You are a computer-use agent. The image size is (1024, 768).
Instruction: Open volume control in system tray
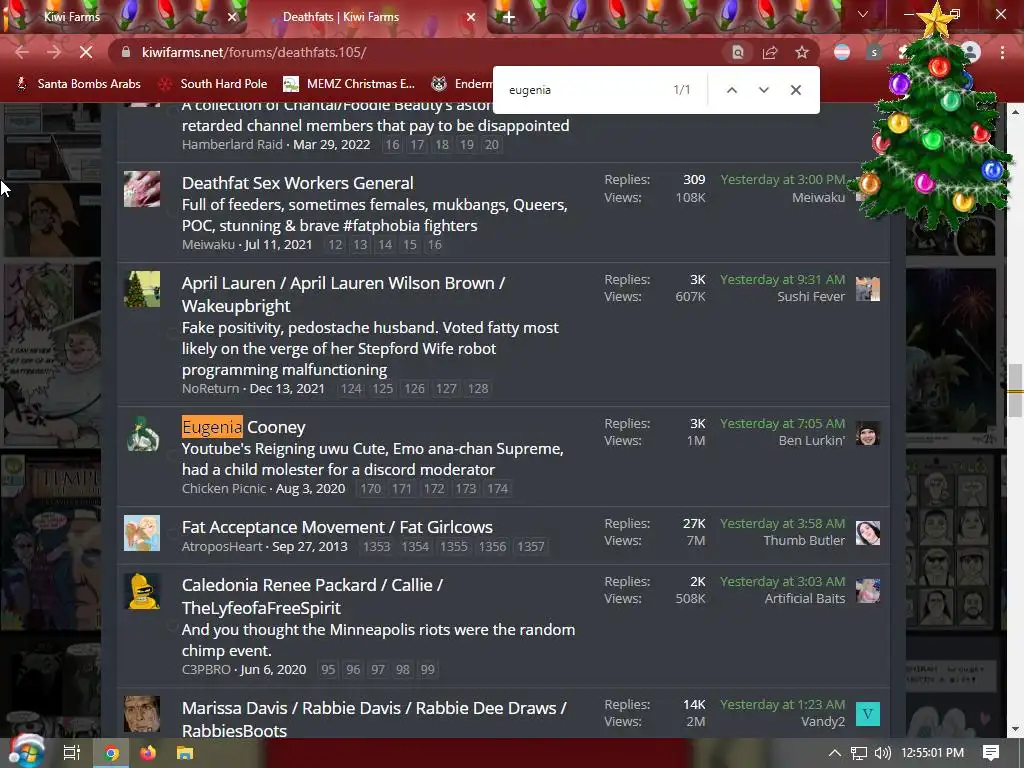pos(882,753)
